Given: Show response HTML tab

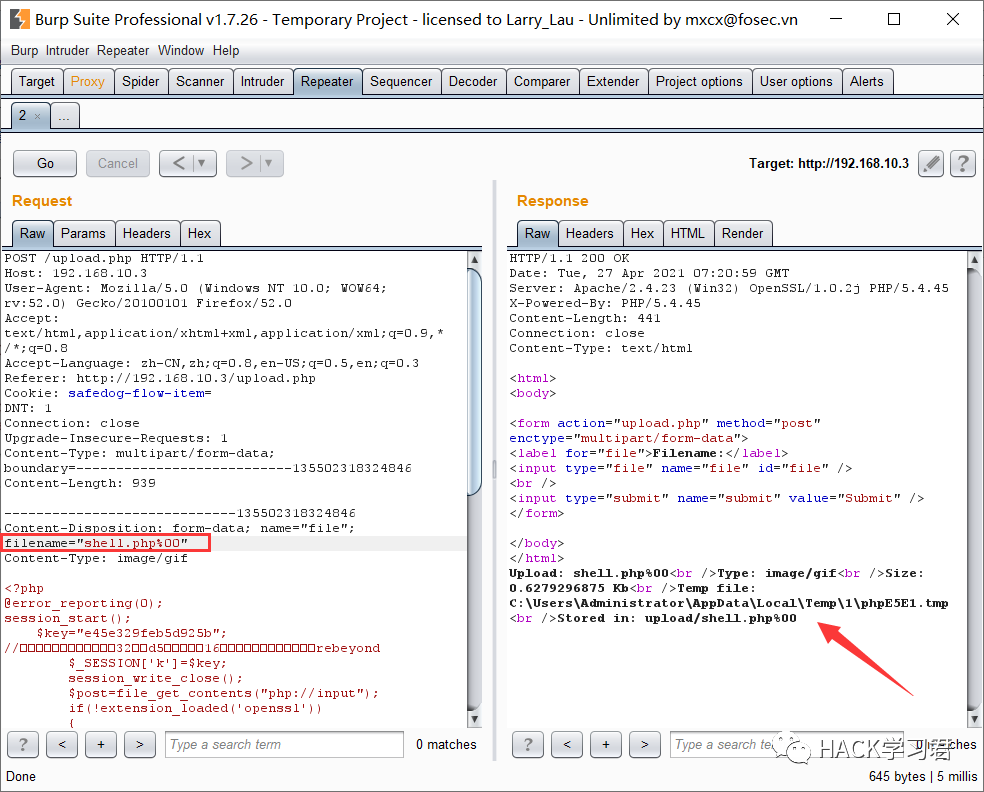Looking at the screenshot, I should [688, 233].
